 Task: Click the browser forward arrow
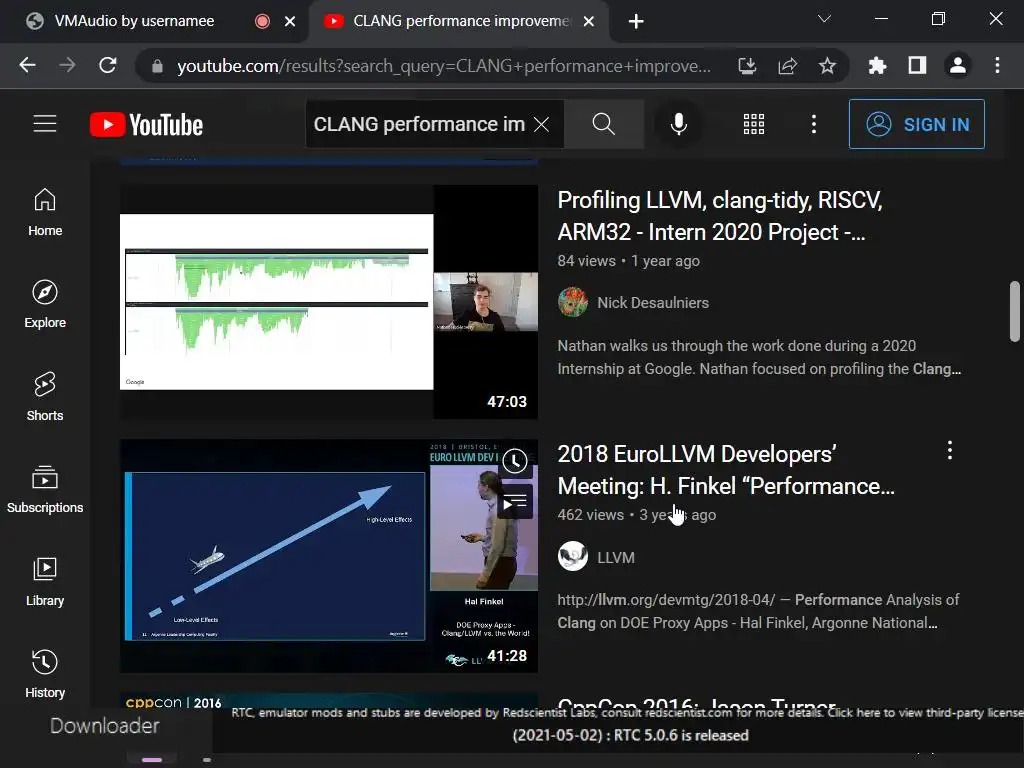[67, 65]
